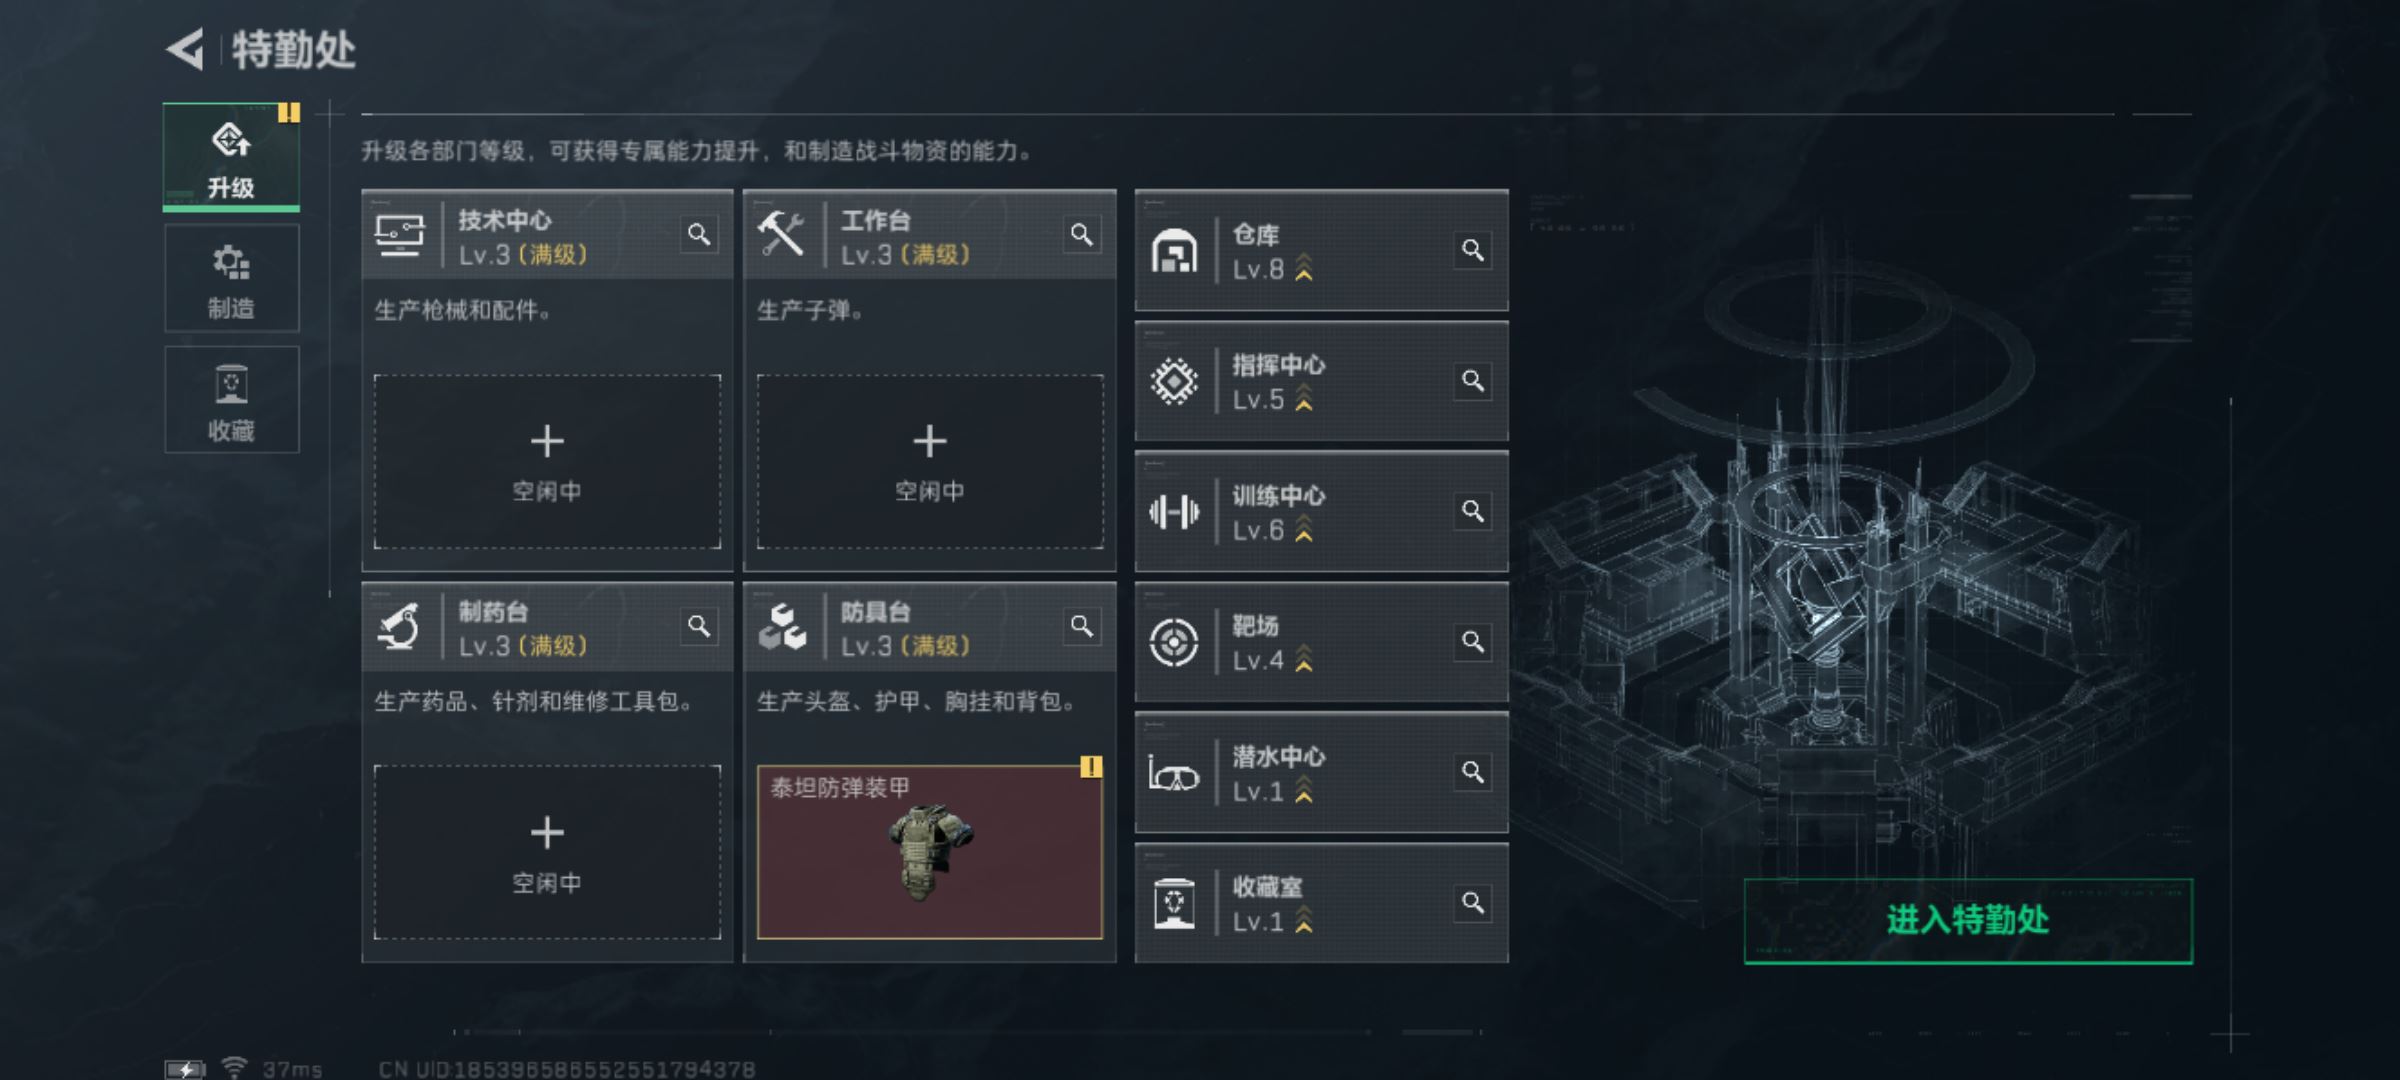Open the magnifier on 制药台 panel

coord(699,627)
